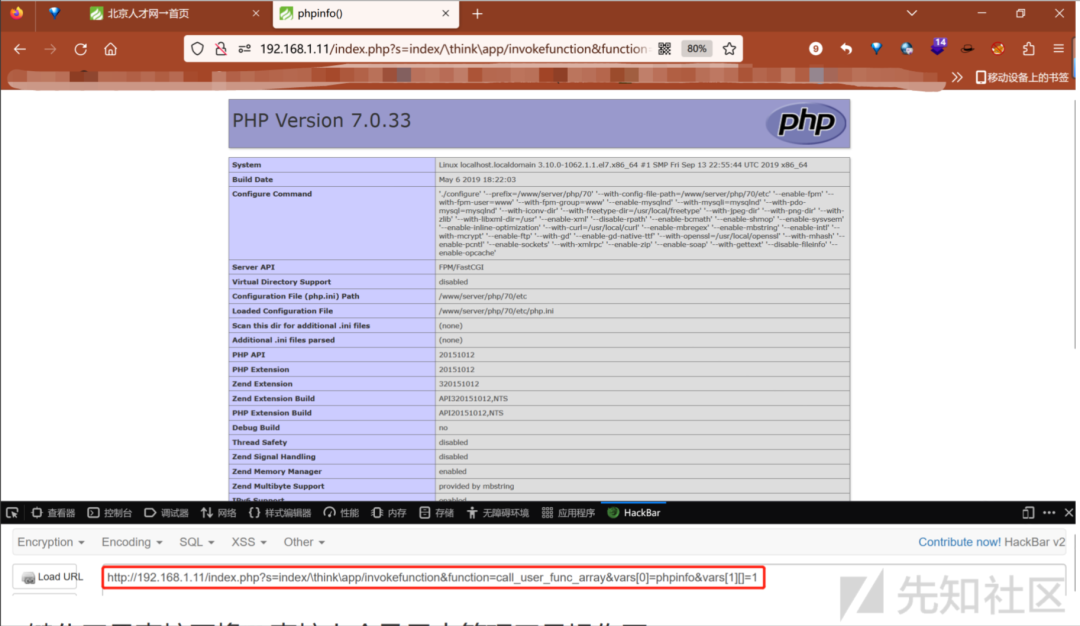Click the php logo image

pyautogui.click(x=806, y=123)
